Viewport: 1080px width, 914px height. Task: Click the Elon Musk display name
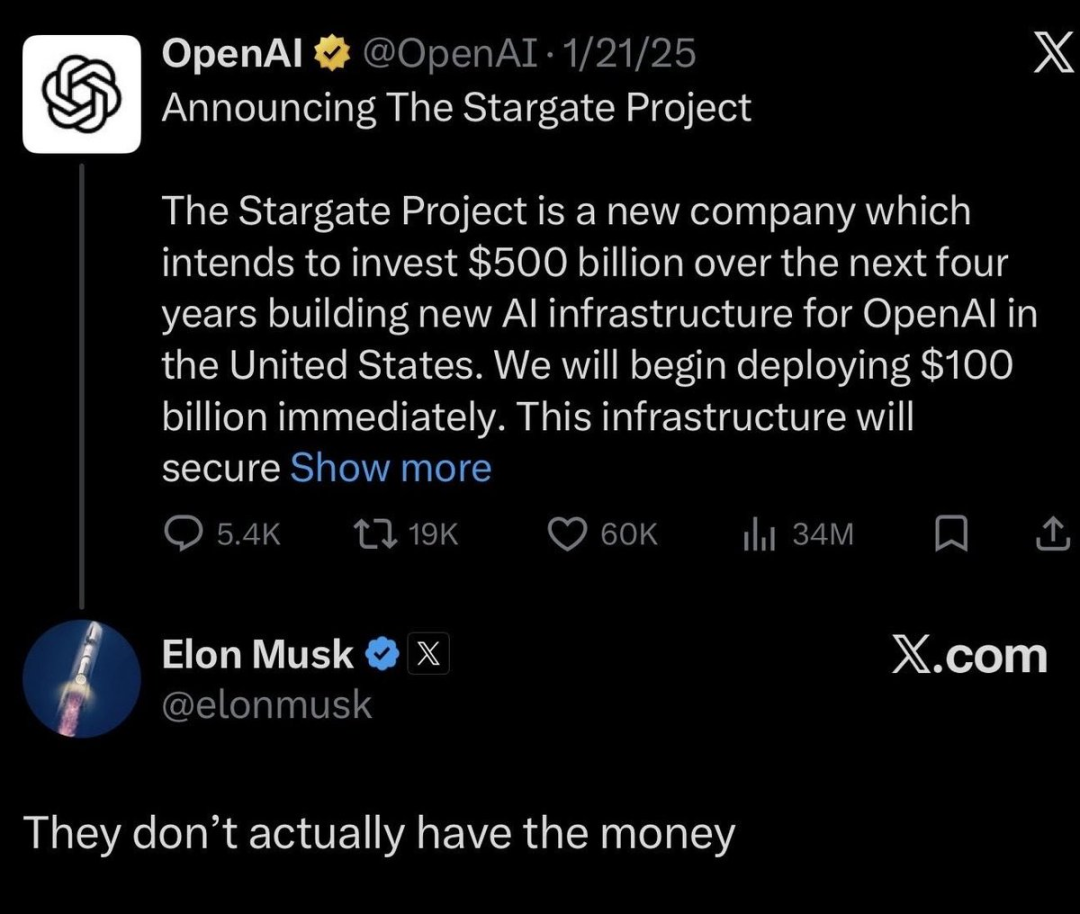pos(258,655)
